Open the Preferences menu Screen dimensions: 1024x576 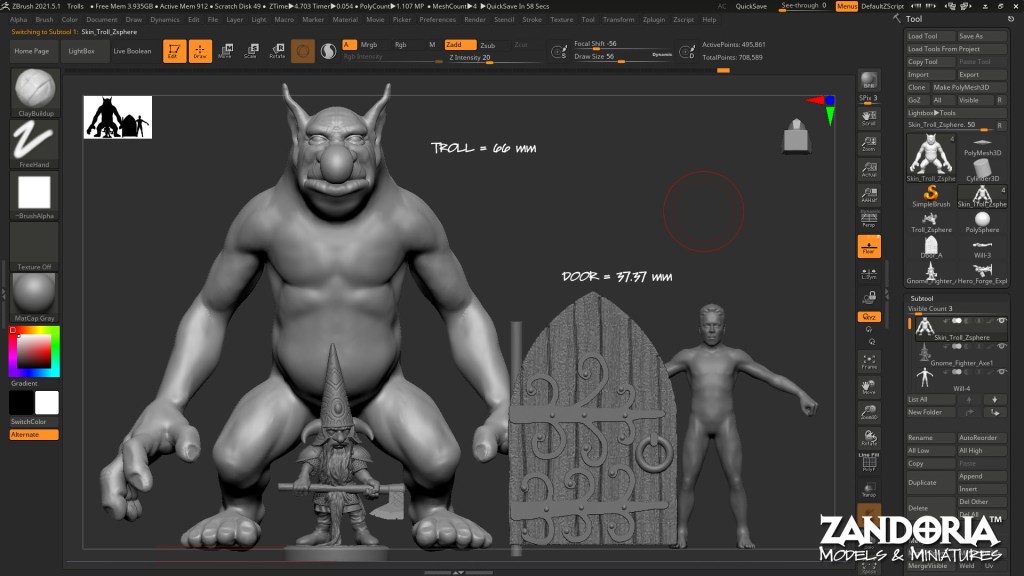[437, 19]
